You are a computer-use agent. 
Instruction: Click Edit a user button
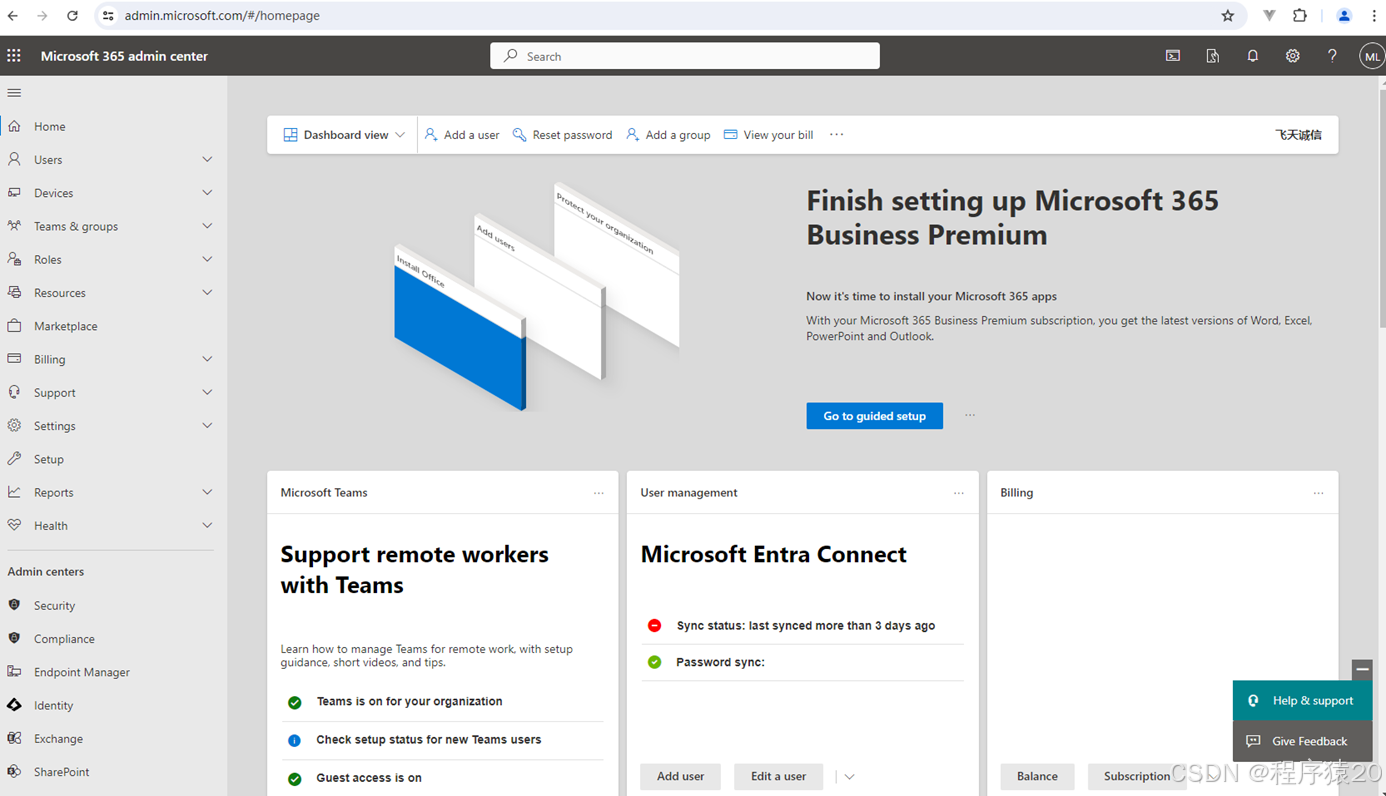[778, 777]
